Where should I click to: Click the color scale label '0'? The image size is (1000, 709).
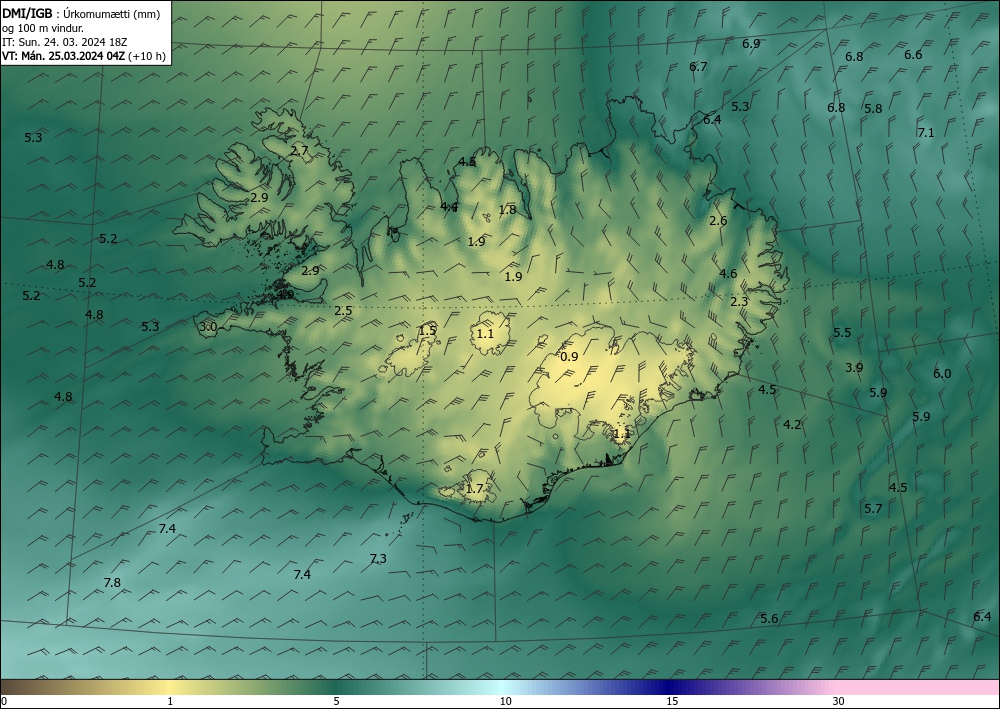[x=4, y=701]
